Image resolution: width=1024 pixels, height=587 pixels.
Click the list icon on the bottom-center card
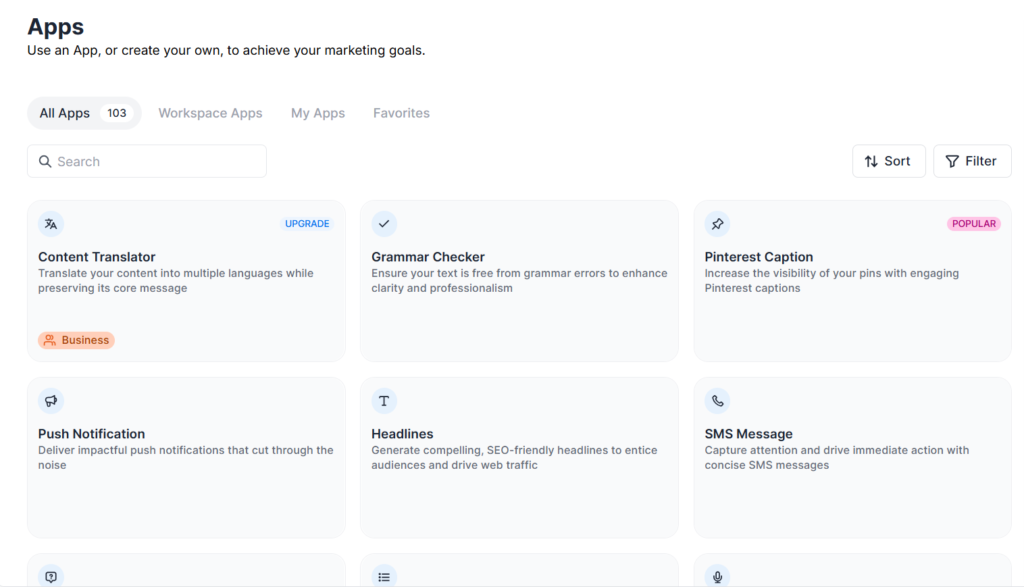click(384, 576)
